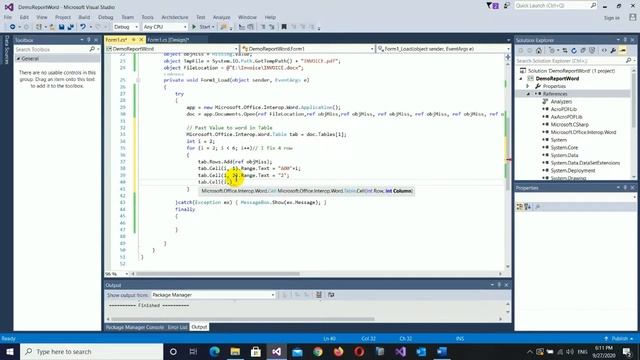Screen dimensions: 640x360
Task: Select the AcroPDFLib reference
Action: coord(563,109)
